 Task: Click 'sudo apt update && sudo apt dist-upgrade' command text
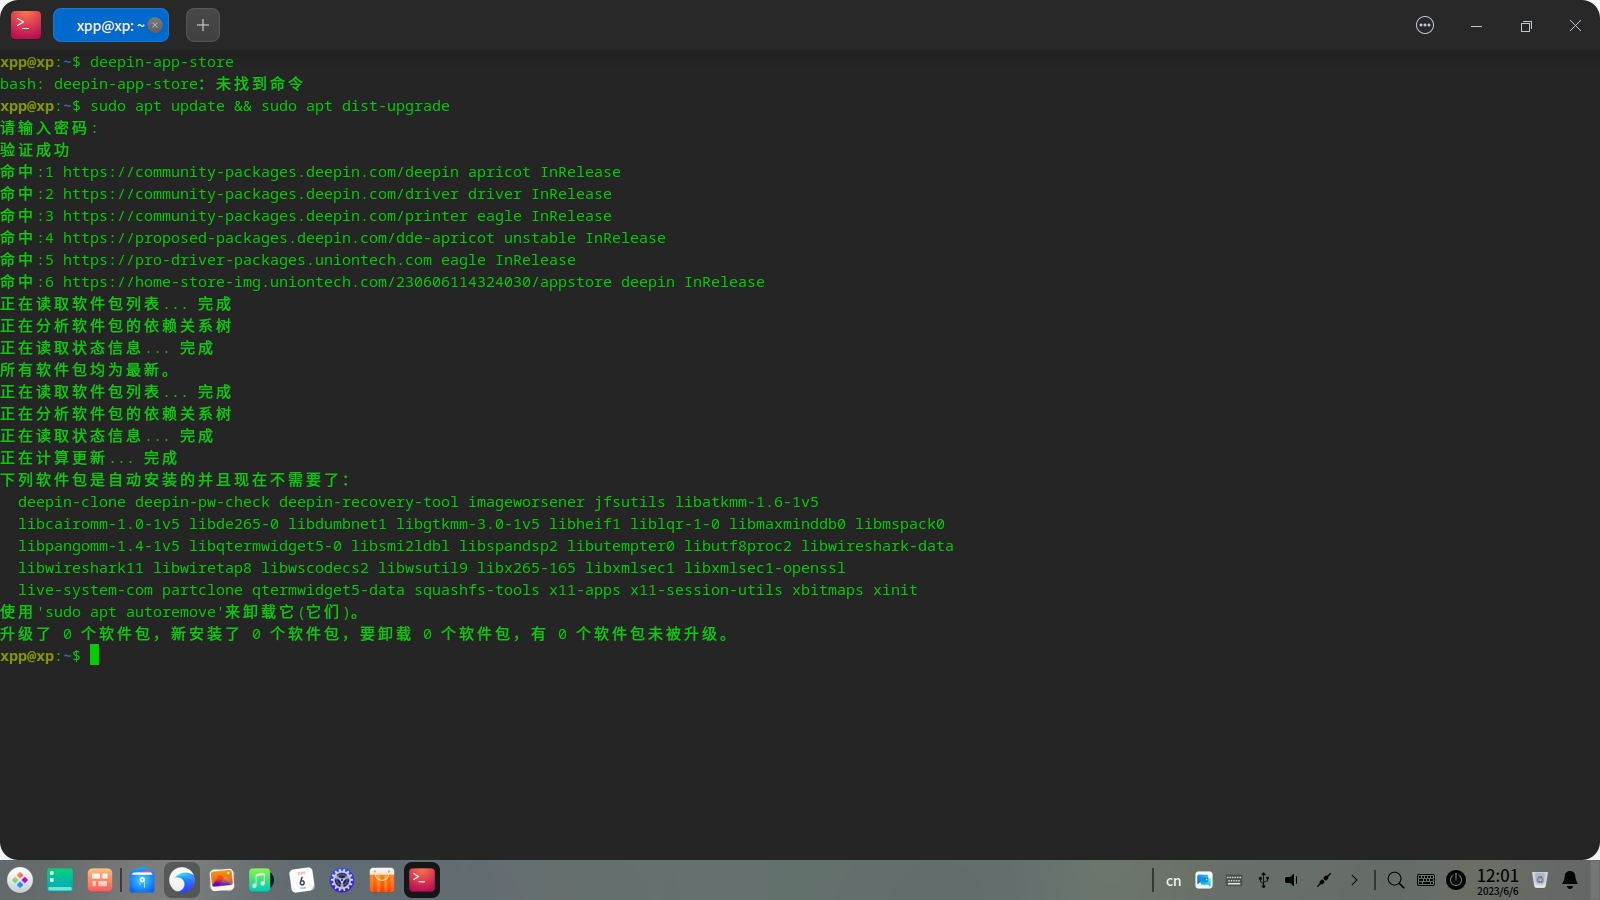(x=270, y=106)
